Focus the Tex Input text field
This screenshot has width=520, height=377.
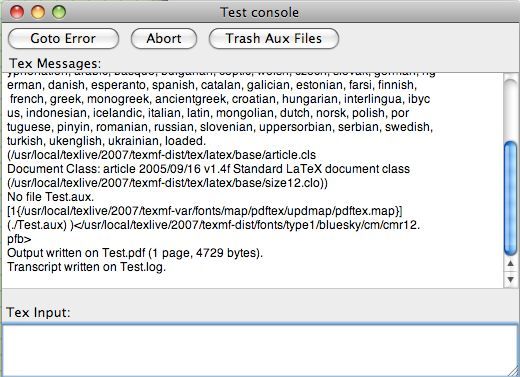pos(260,350)
